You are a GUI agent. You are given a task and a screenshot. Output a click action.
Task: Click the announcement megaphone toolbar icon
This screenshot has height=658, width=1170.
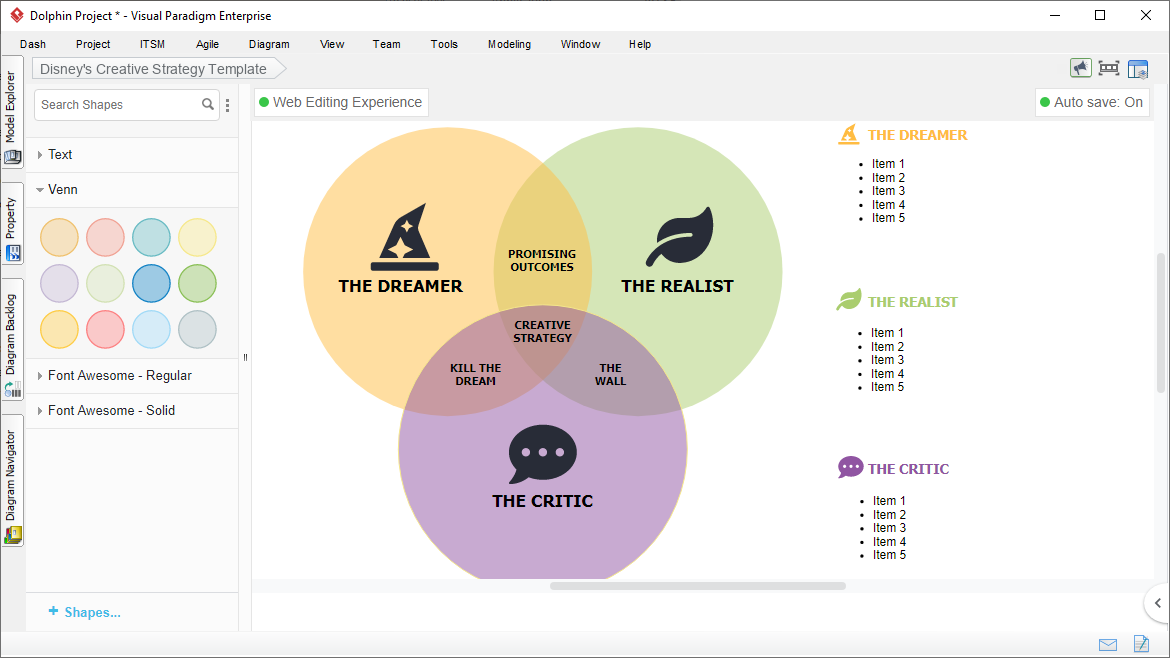1080,69
